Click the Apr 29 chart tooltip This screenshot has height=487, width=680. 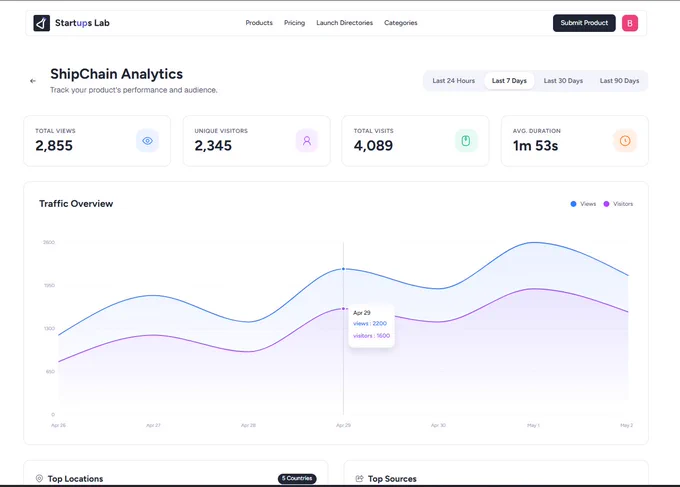(371, 324)
